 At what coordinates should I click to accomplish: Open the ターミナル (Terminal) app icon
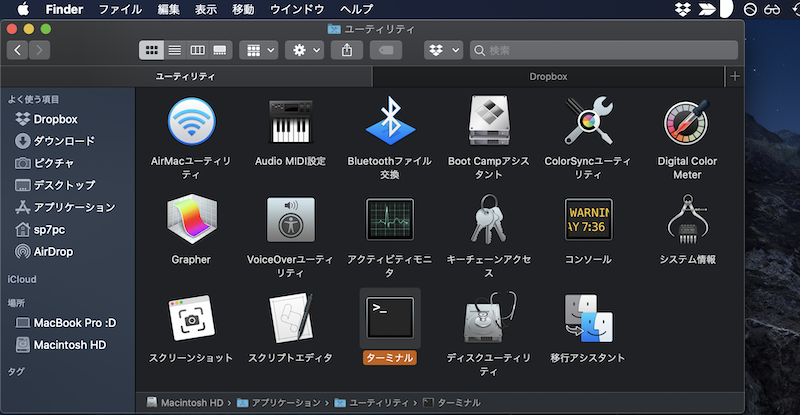point(389,319)
